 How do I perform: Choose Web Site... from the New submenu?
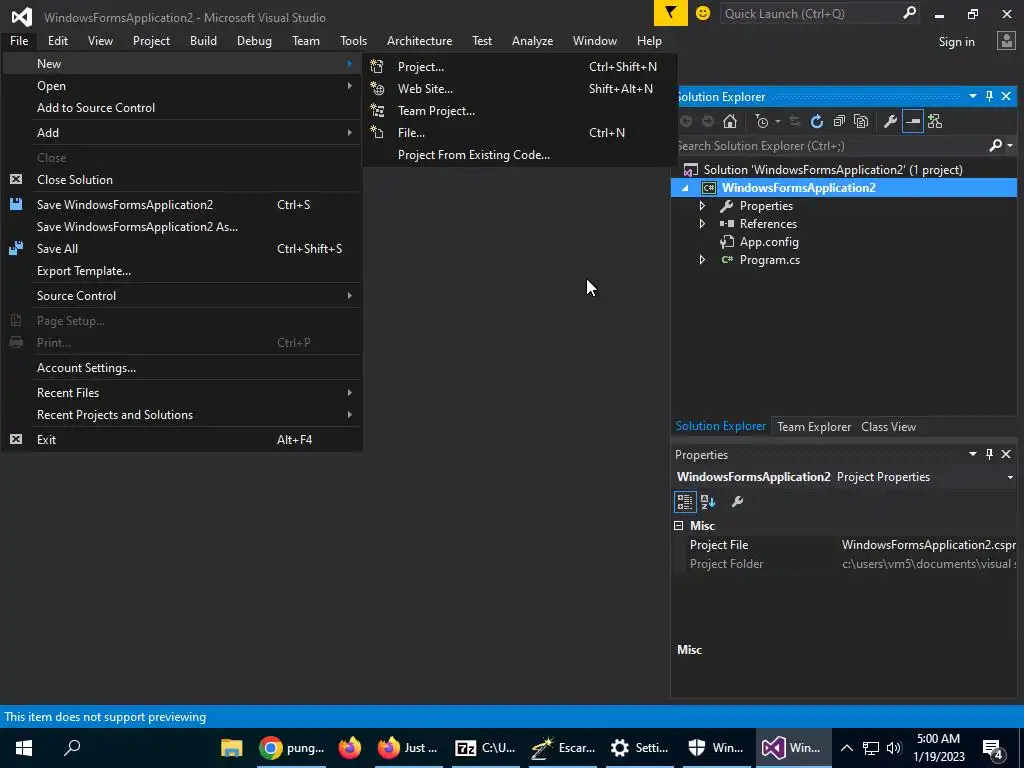(x=520, y=89)
